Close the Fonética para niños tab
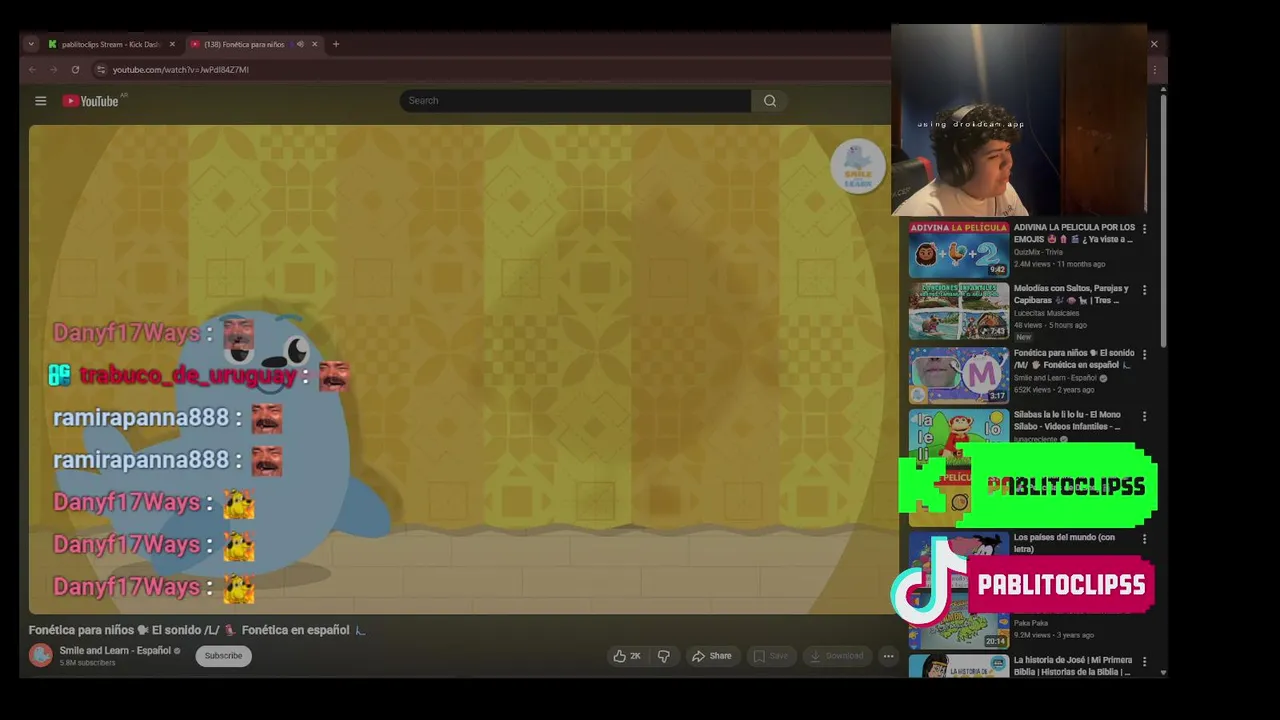 pyautogui.click(x=314, y=44)
